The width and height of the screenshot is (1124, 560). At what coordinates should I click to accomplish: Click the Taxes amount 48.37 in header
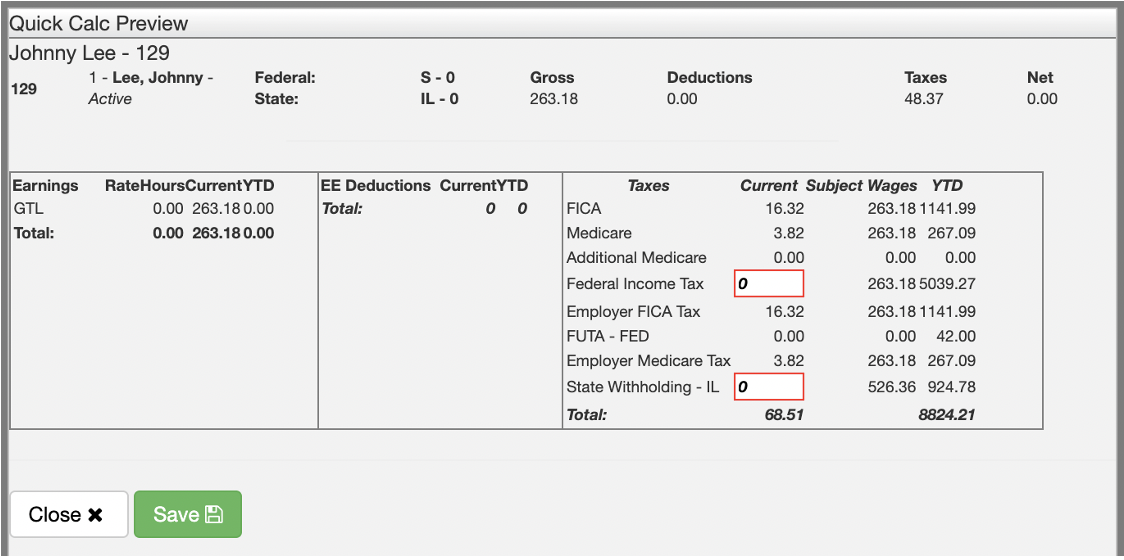click(925, 99)
